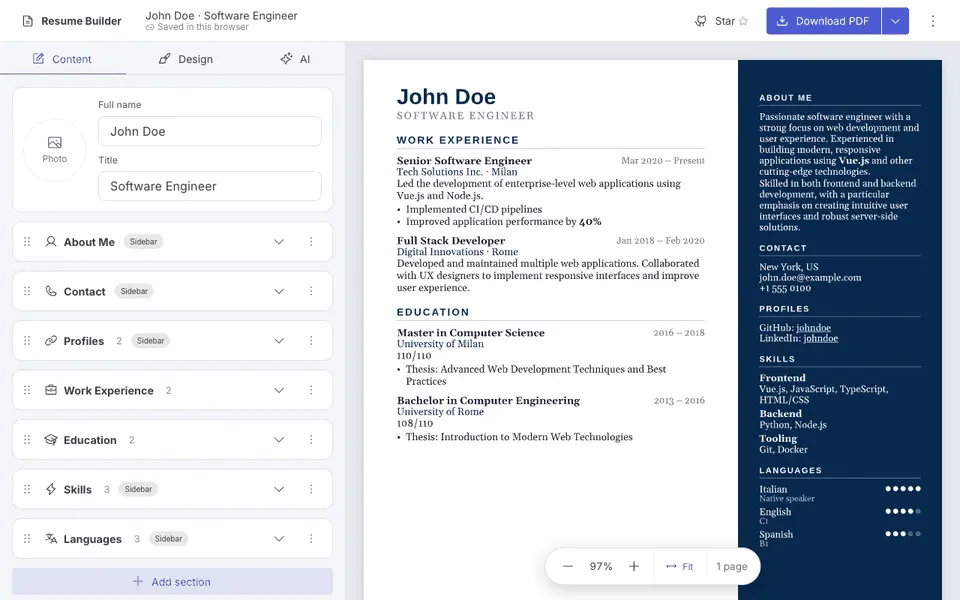
Task: Click the star outline icon
Action: click(x=743, y=21)
